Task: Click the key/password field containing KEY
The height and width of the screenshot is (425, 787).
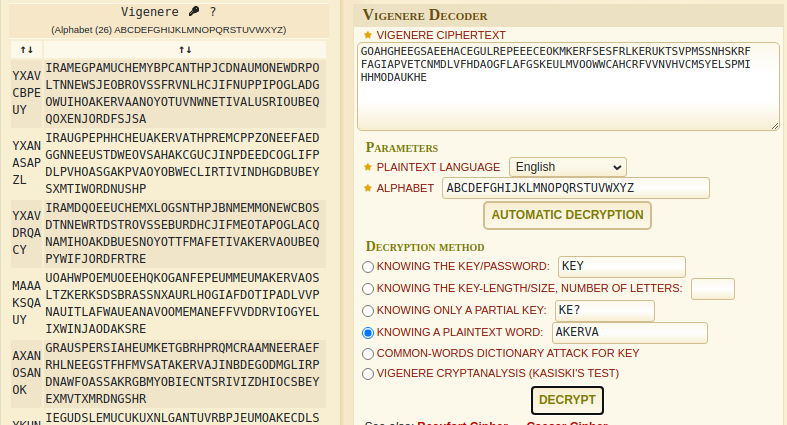Action: (620, 266)
